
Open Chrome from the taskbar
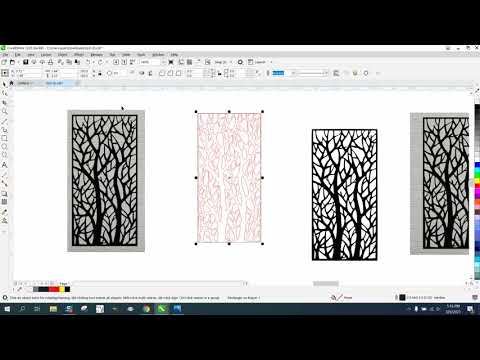tap(146, 309)
